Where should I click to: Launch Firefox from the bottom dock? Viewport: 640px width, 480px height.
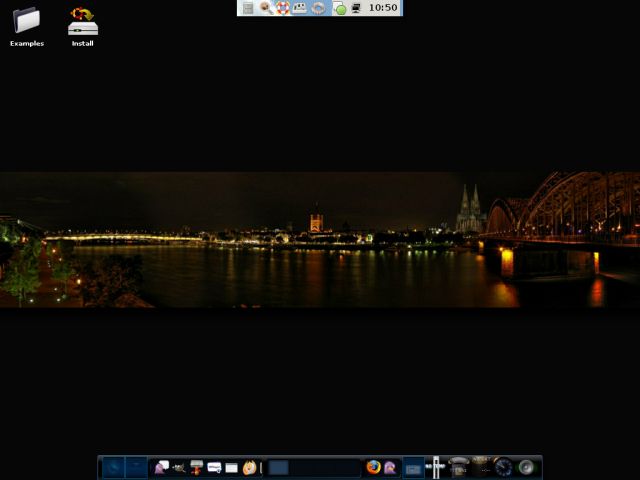[373, 467]
